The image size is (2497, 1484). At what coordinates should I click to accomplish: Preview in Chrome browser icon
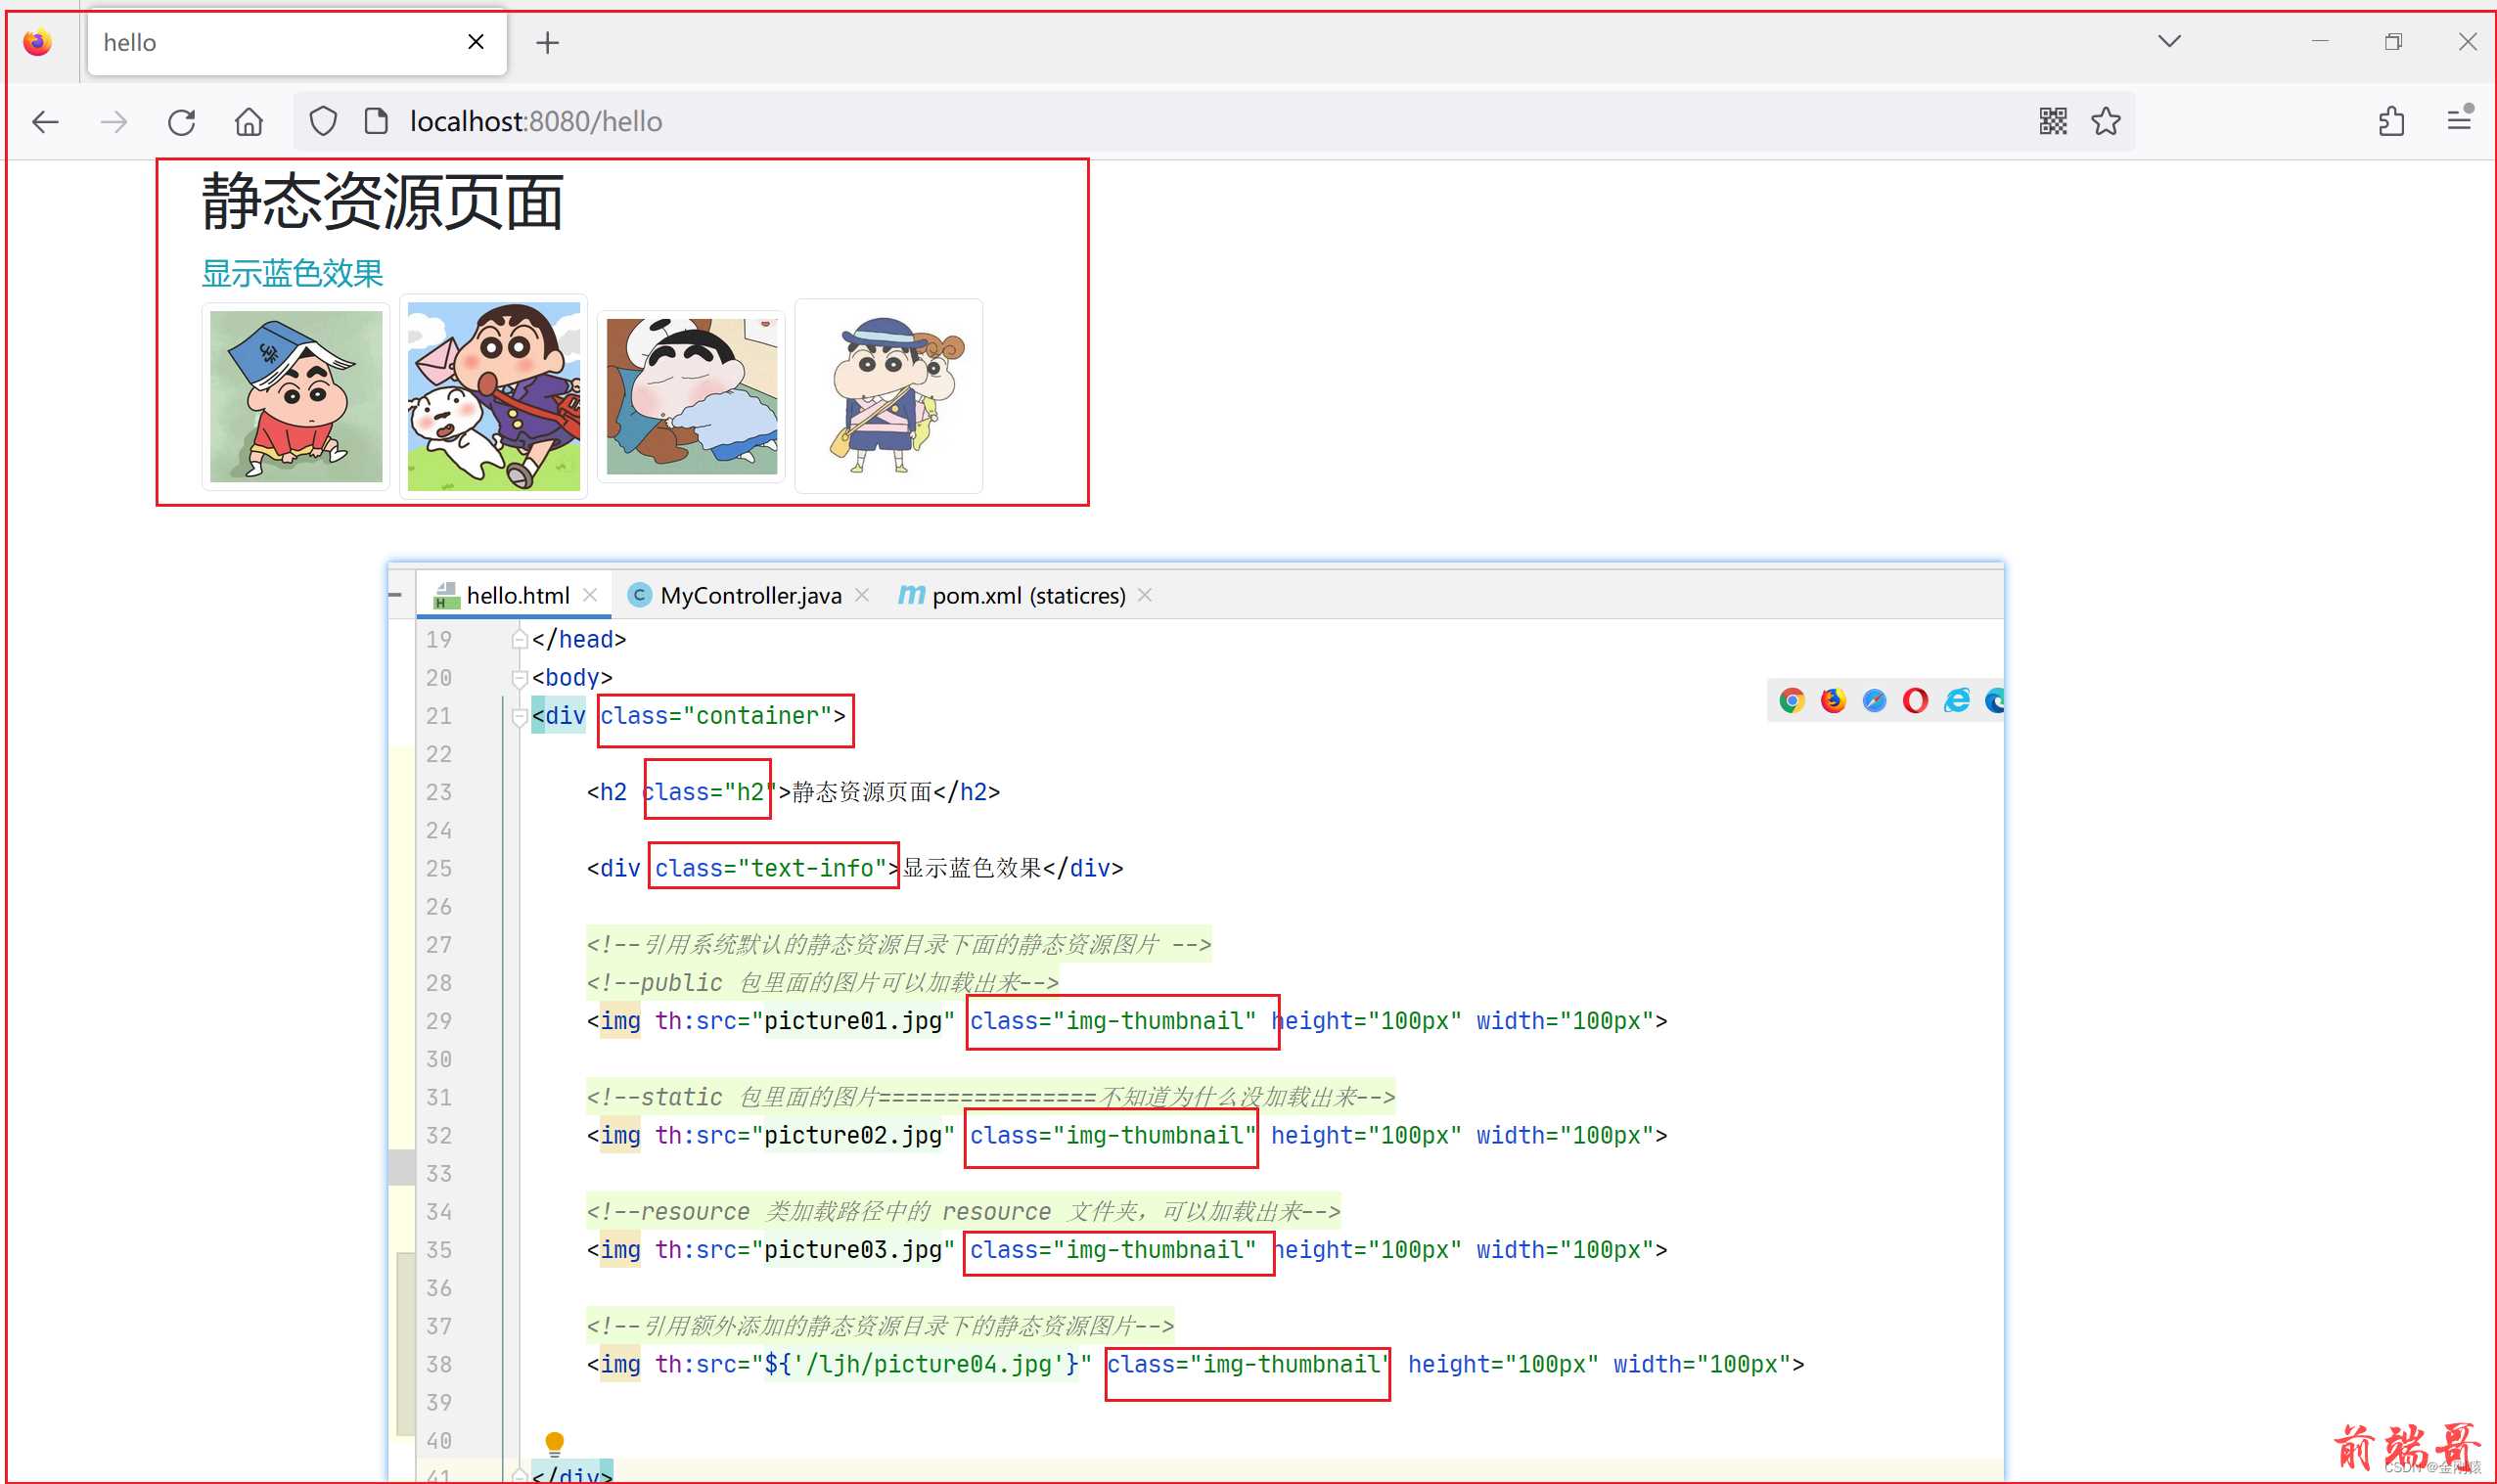pos(1792,701)
